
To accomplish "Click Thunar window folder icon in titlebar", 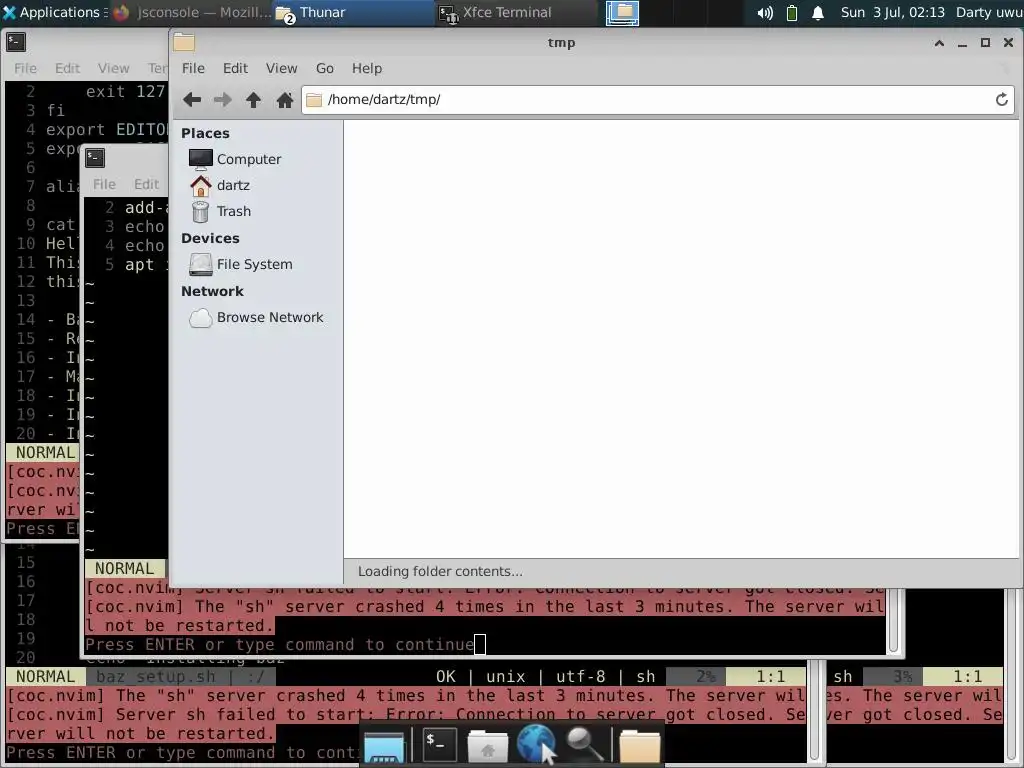I will pyautogui.click(x=184, y=42).
